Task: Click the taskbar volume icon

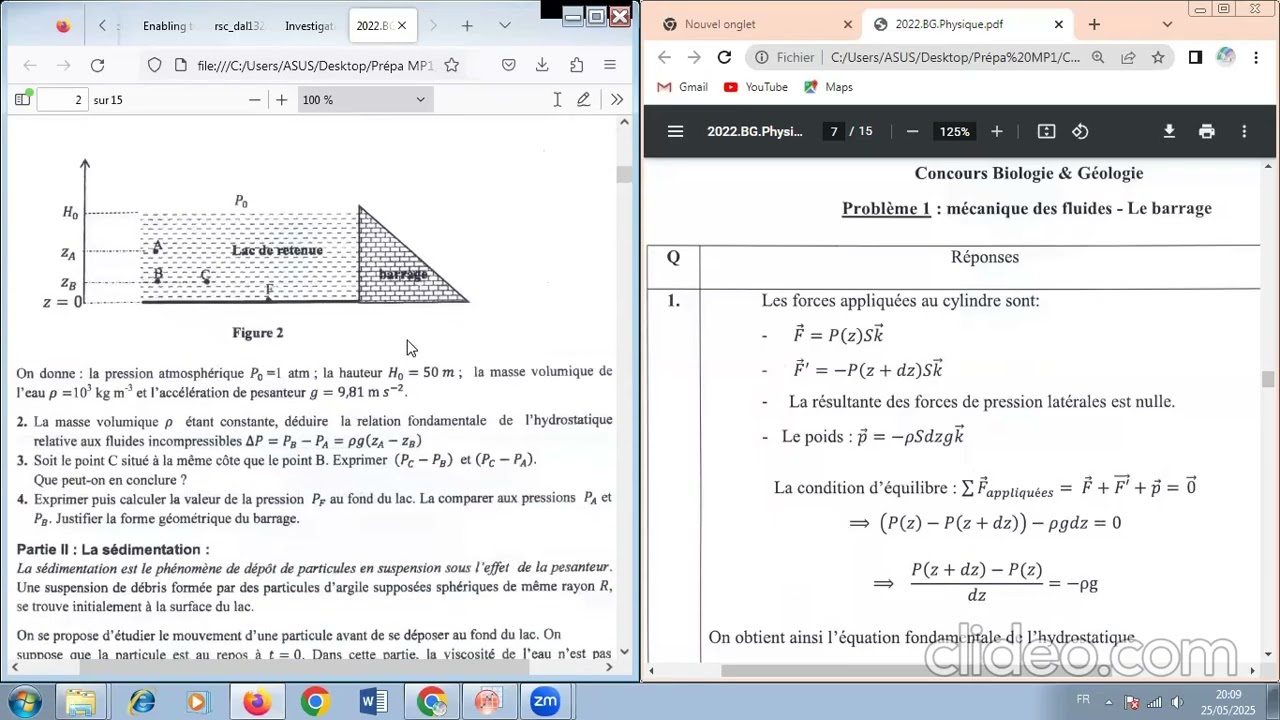Action: 1177,702
